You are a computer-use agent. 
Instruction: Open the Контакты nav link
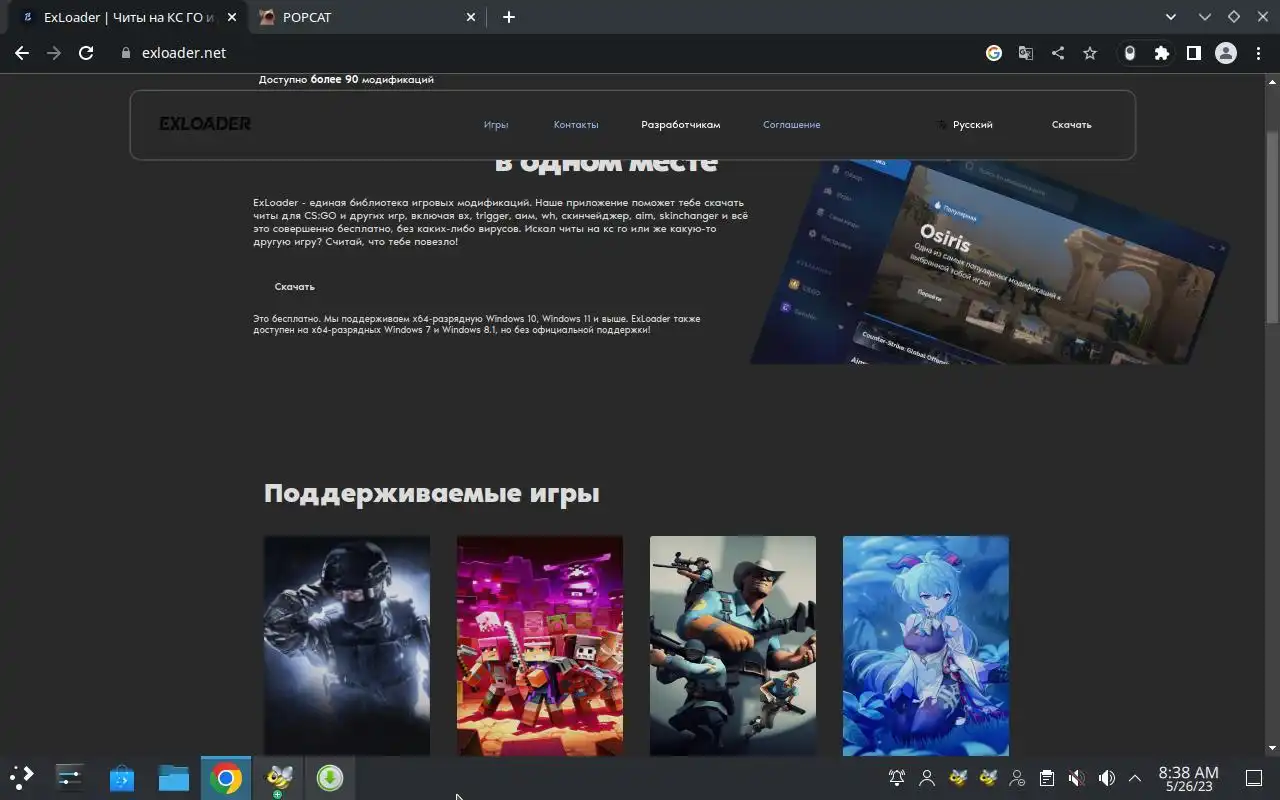[x=576, y=125]
